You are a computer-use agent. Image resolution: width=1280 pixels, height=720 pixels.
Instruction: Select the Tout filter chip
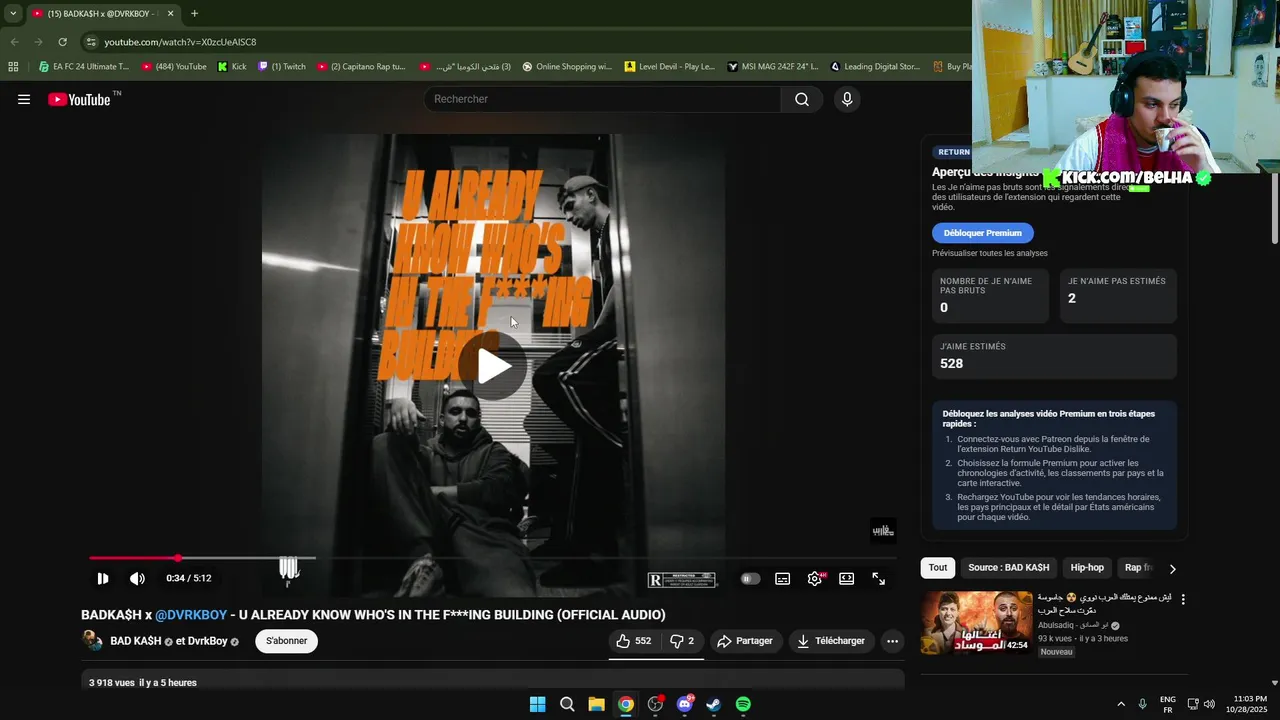pyautogui.click(x=938, y=568)
